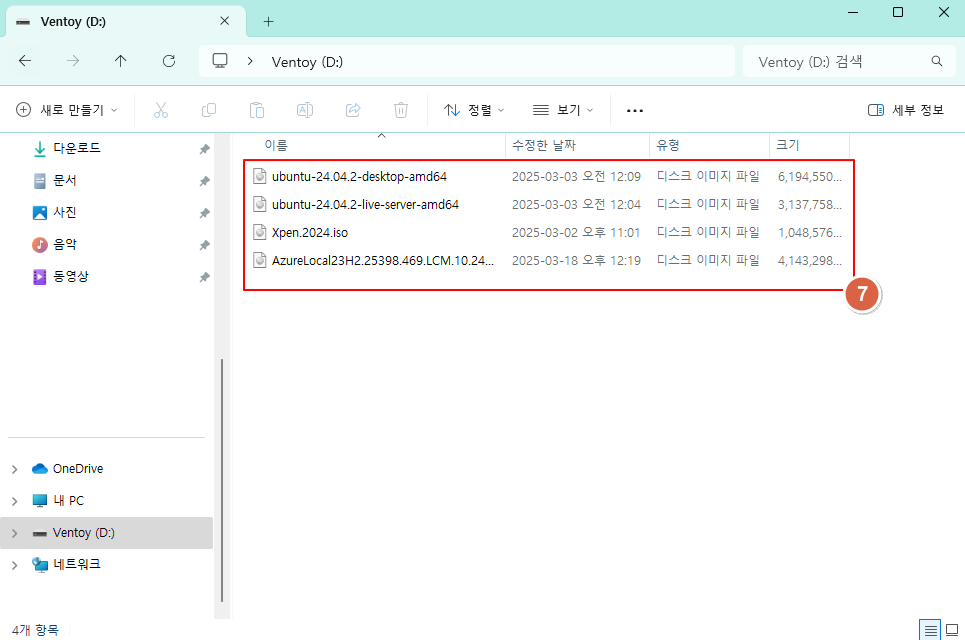
Task: Select 네트워크 in navigation pane
Action: 76,564
